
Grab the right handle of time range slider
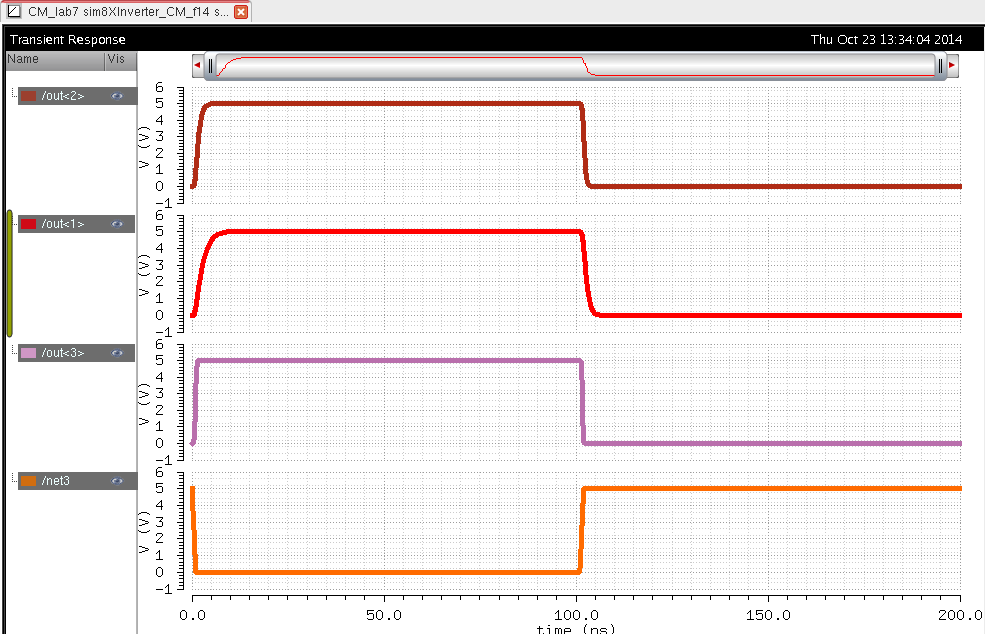coord(940,65)
